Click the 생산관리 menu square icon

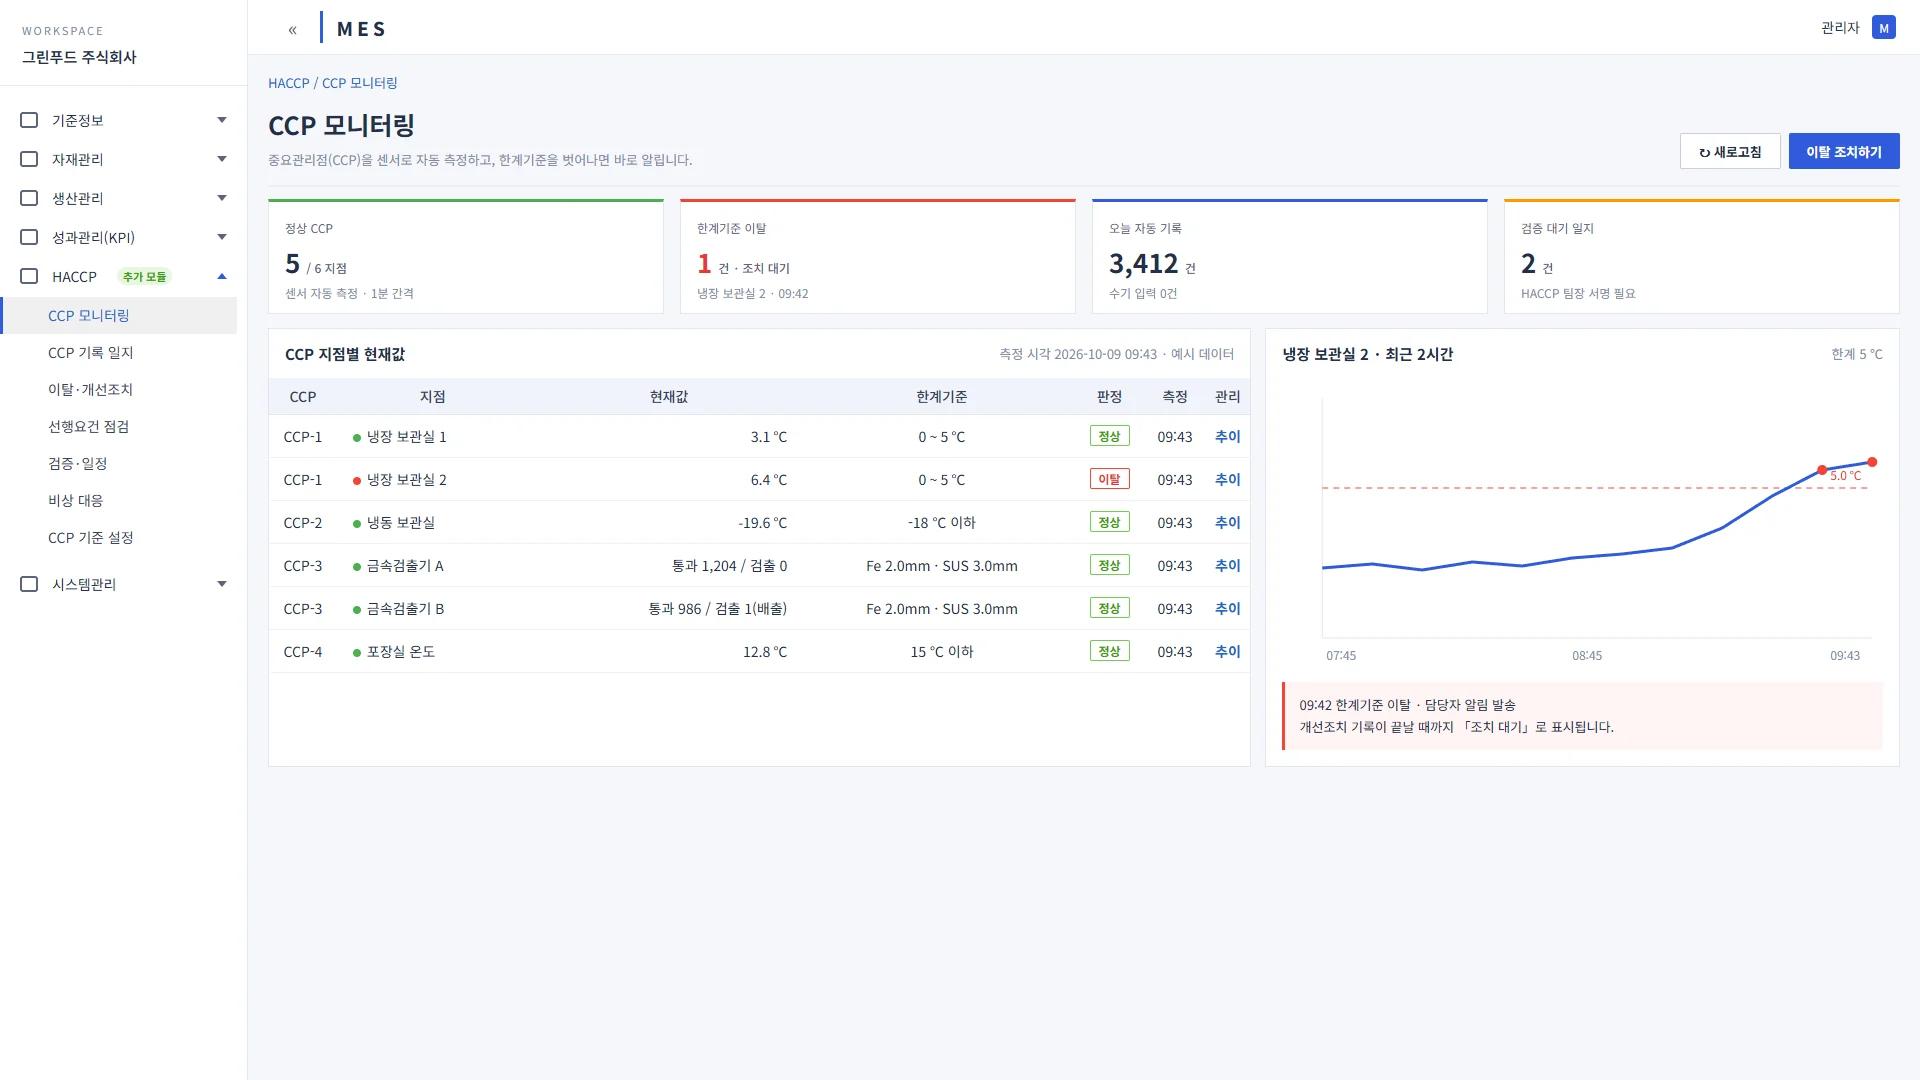coord(29,198)
